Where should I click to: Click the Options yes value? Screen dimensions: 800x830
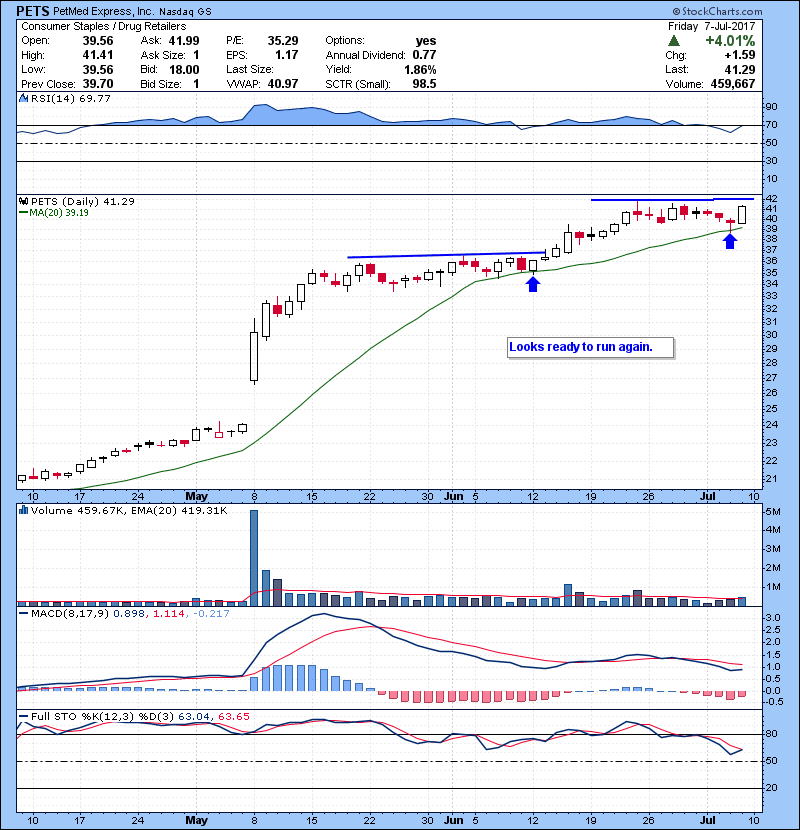tap(426, 41)
